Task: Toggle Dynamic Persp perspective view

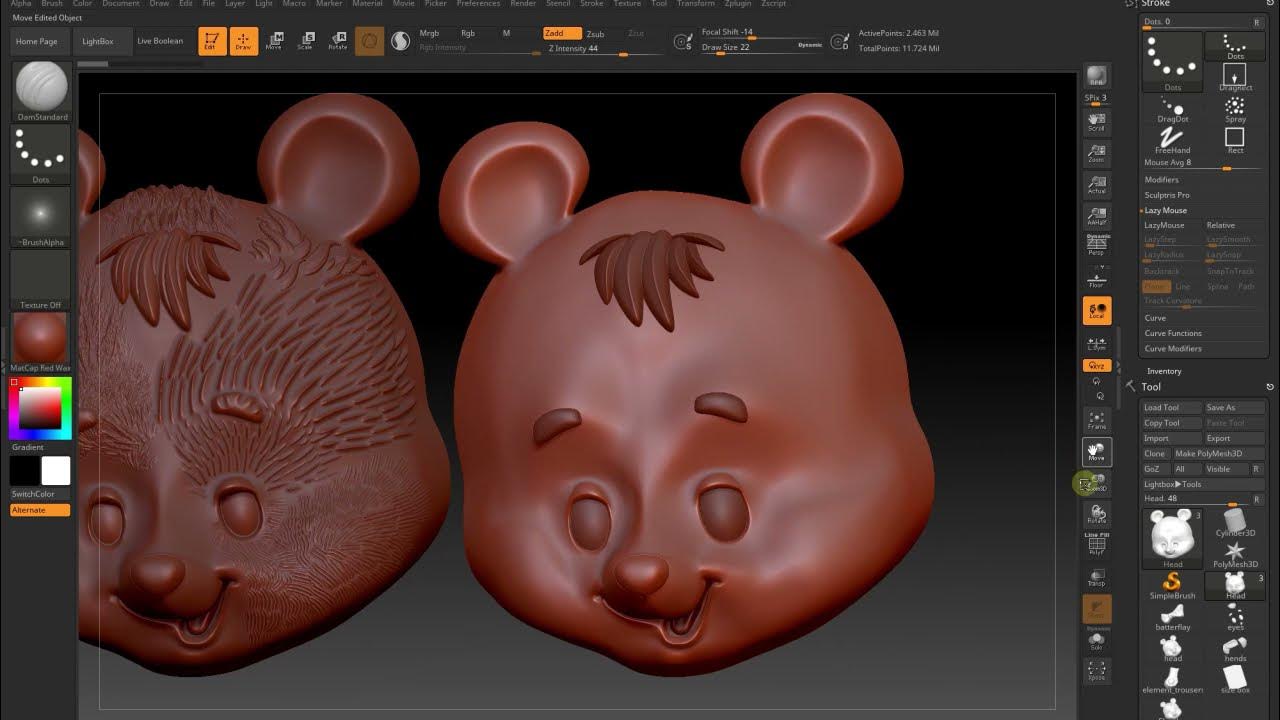Action: (1097, 245)
